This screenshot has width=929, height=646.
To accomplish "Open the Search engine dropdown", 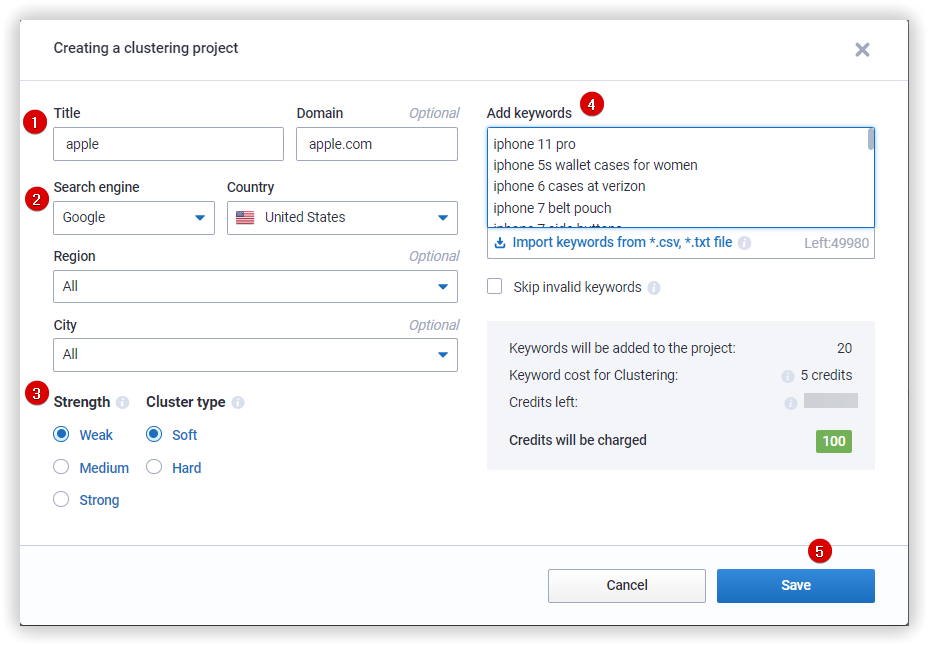I will point(134,218).
